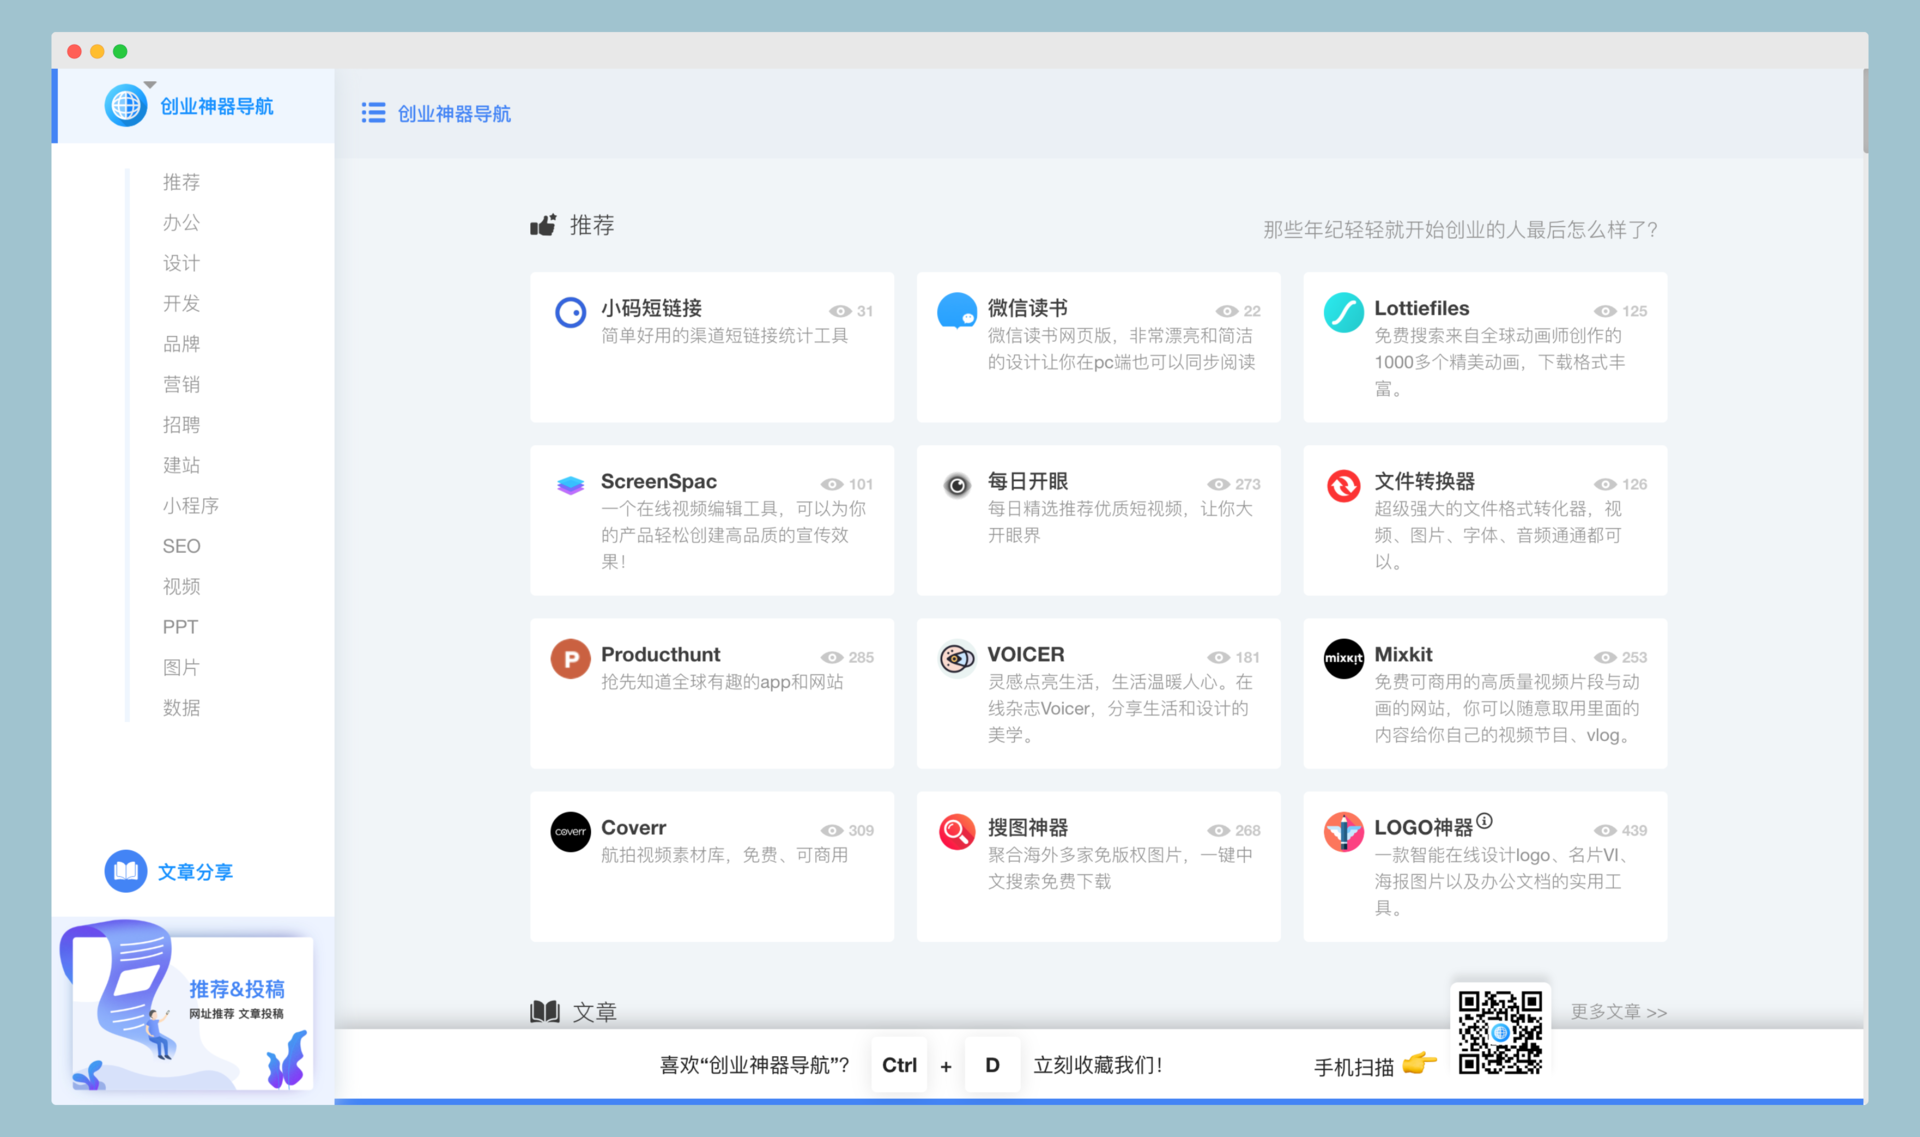The height and width of the screenshot is (1137, 1920).
Task: Click the eye view-count icon on the 小码短链接 card
Action: [x=840, y=312]
